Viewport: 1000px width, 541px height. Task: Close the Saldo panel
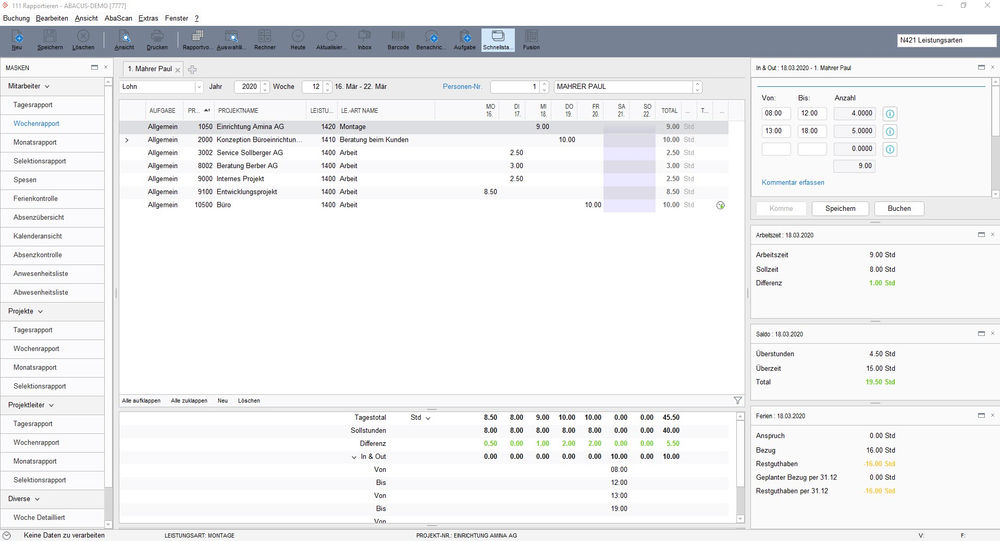992,334
